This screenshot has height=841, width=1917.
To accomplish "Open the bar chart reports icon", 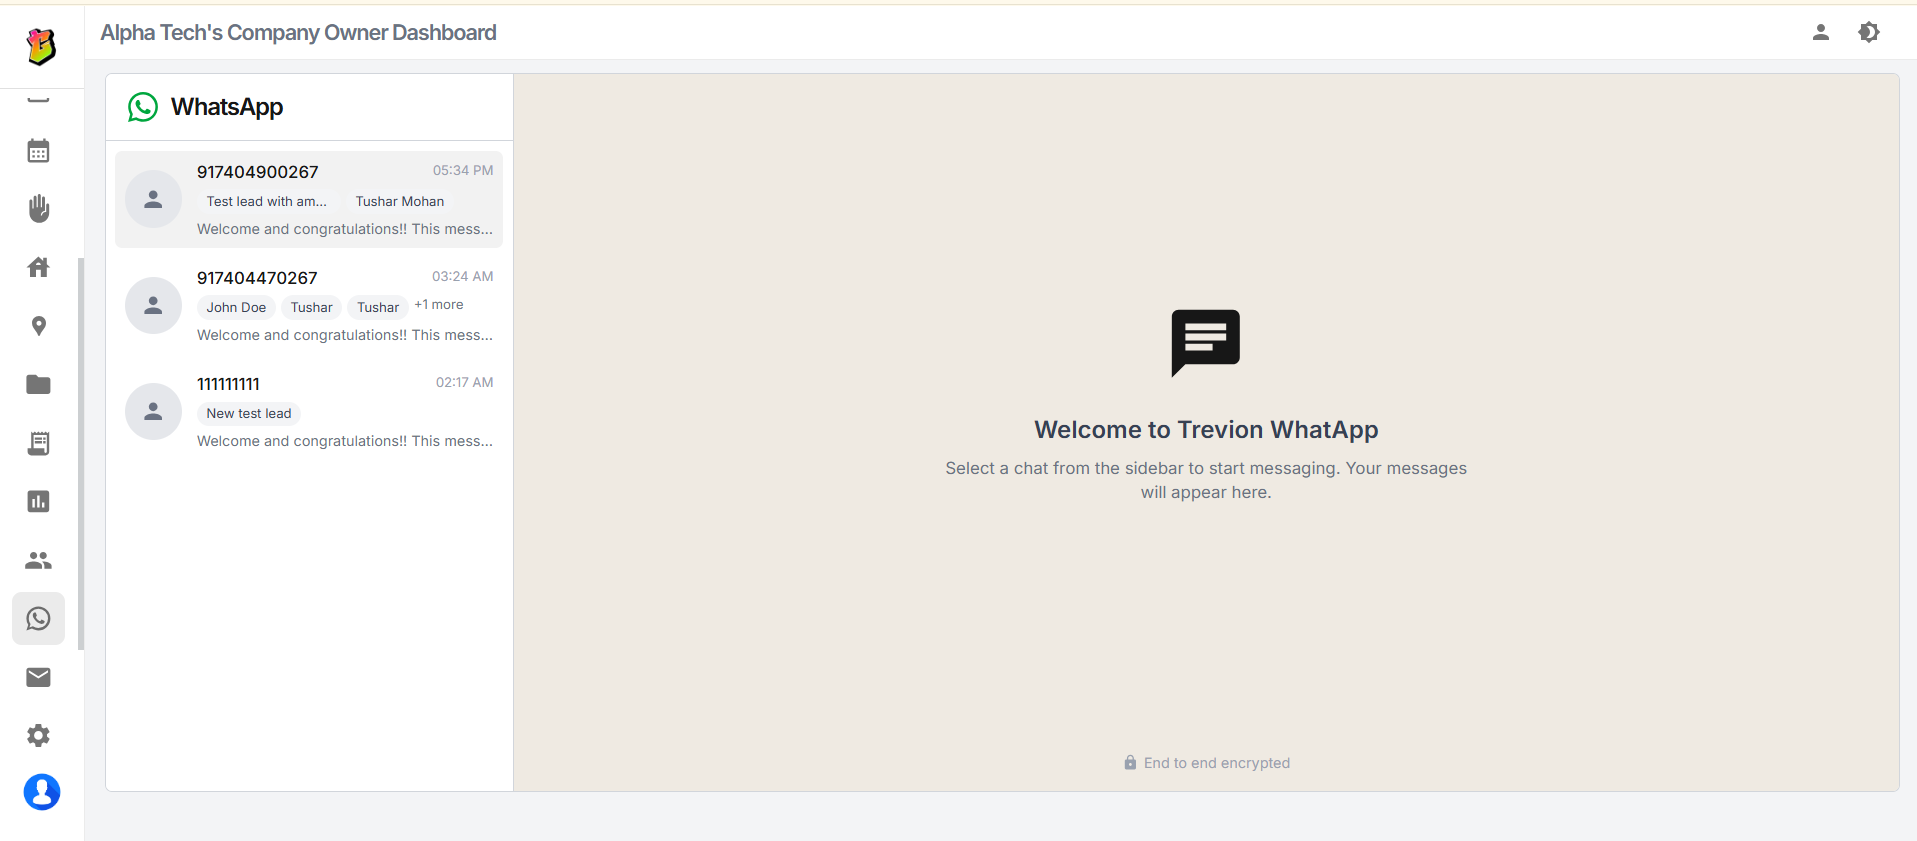I will 38,501.
